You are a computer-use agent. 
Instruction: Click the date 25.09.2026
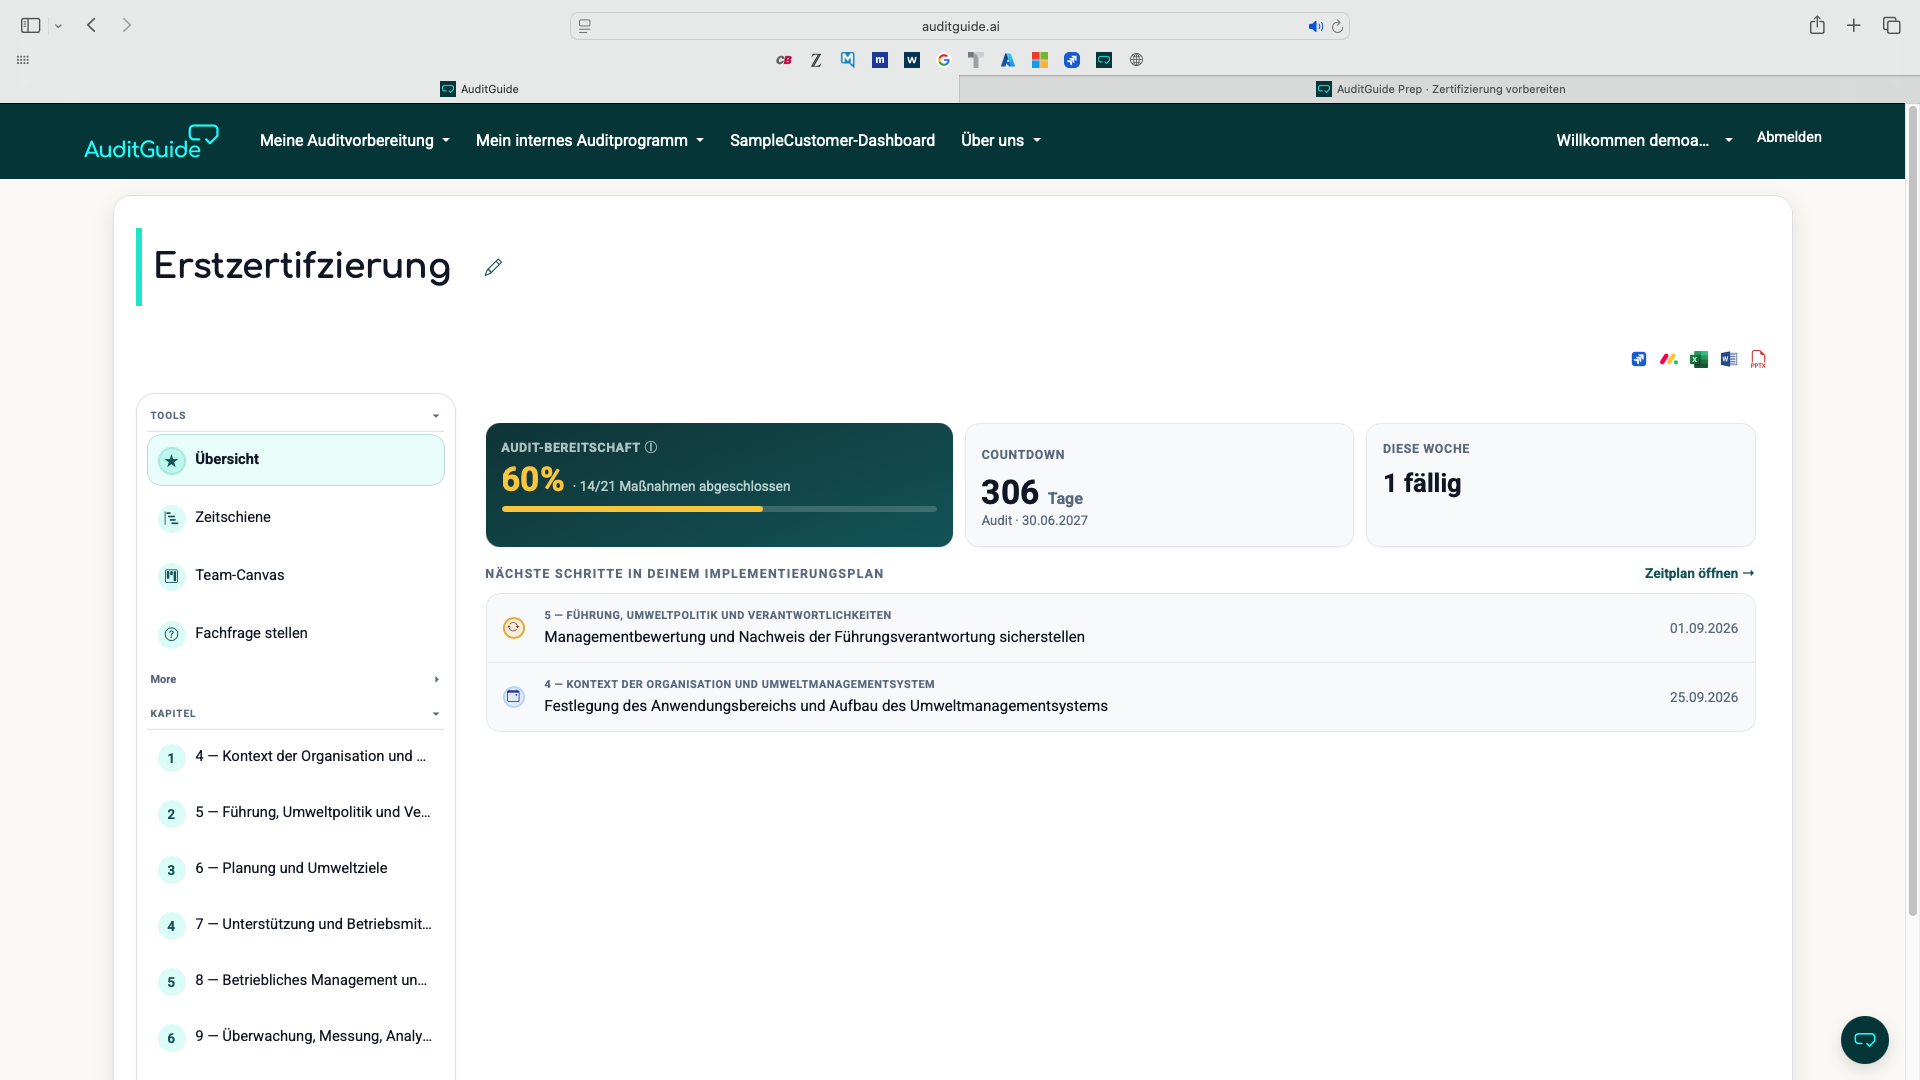click(1704, 698)
